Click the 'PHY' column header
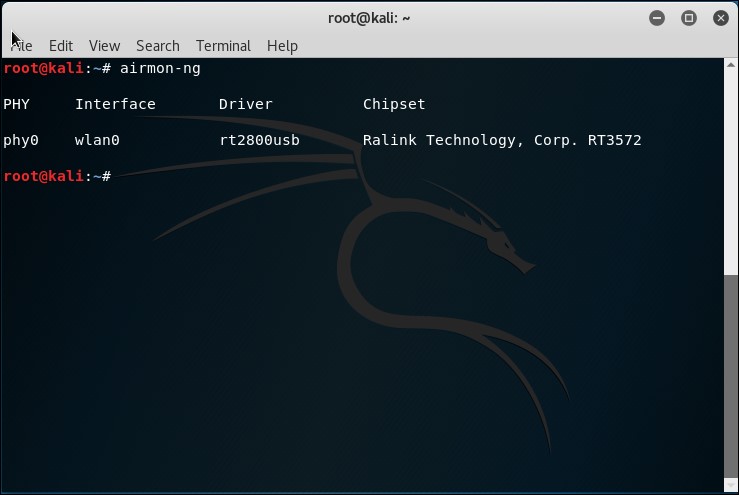Viewport: 739px width, 495px height. (16, 104)
